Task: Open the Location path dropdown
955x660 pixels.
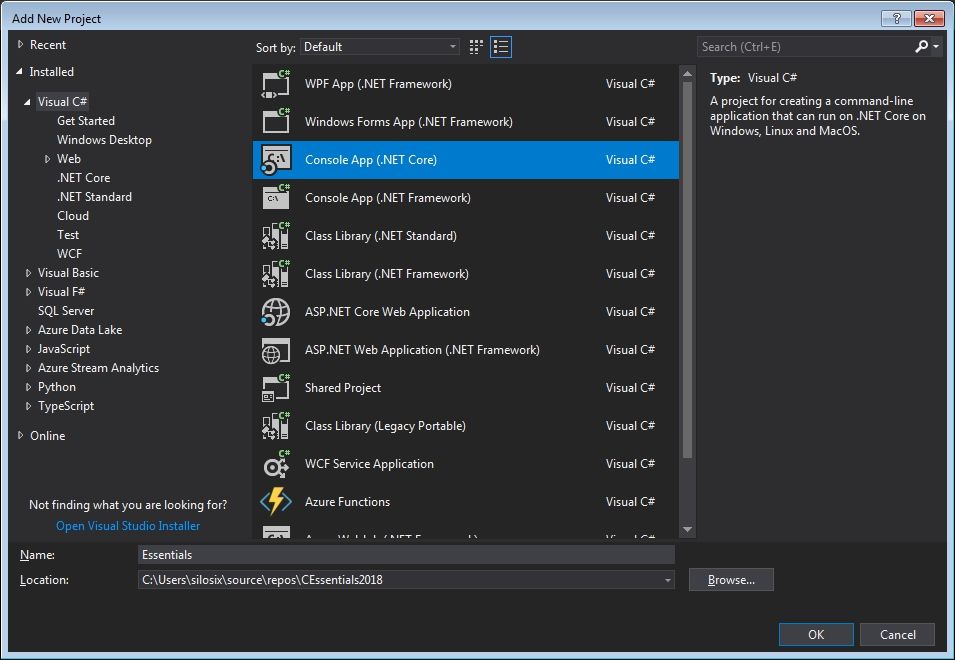Action: [667, 580]
